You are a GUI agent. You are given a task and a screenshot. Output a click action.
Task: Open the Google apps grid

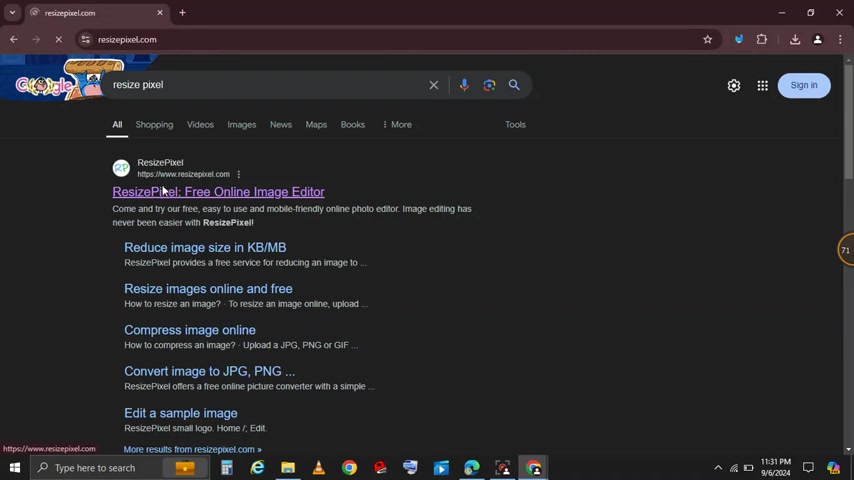tap(762, 86)
